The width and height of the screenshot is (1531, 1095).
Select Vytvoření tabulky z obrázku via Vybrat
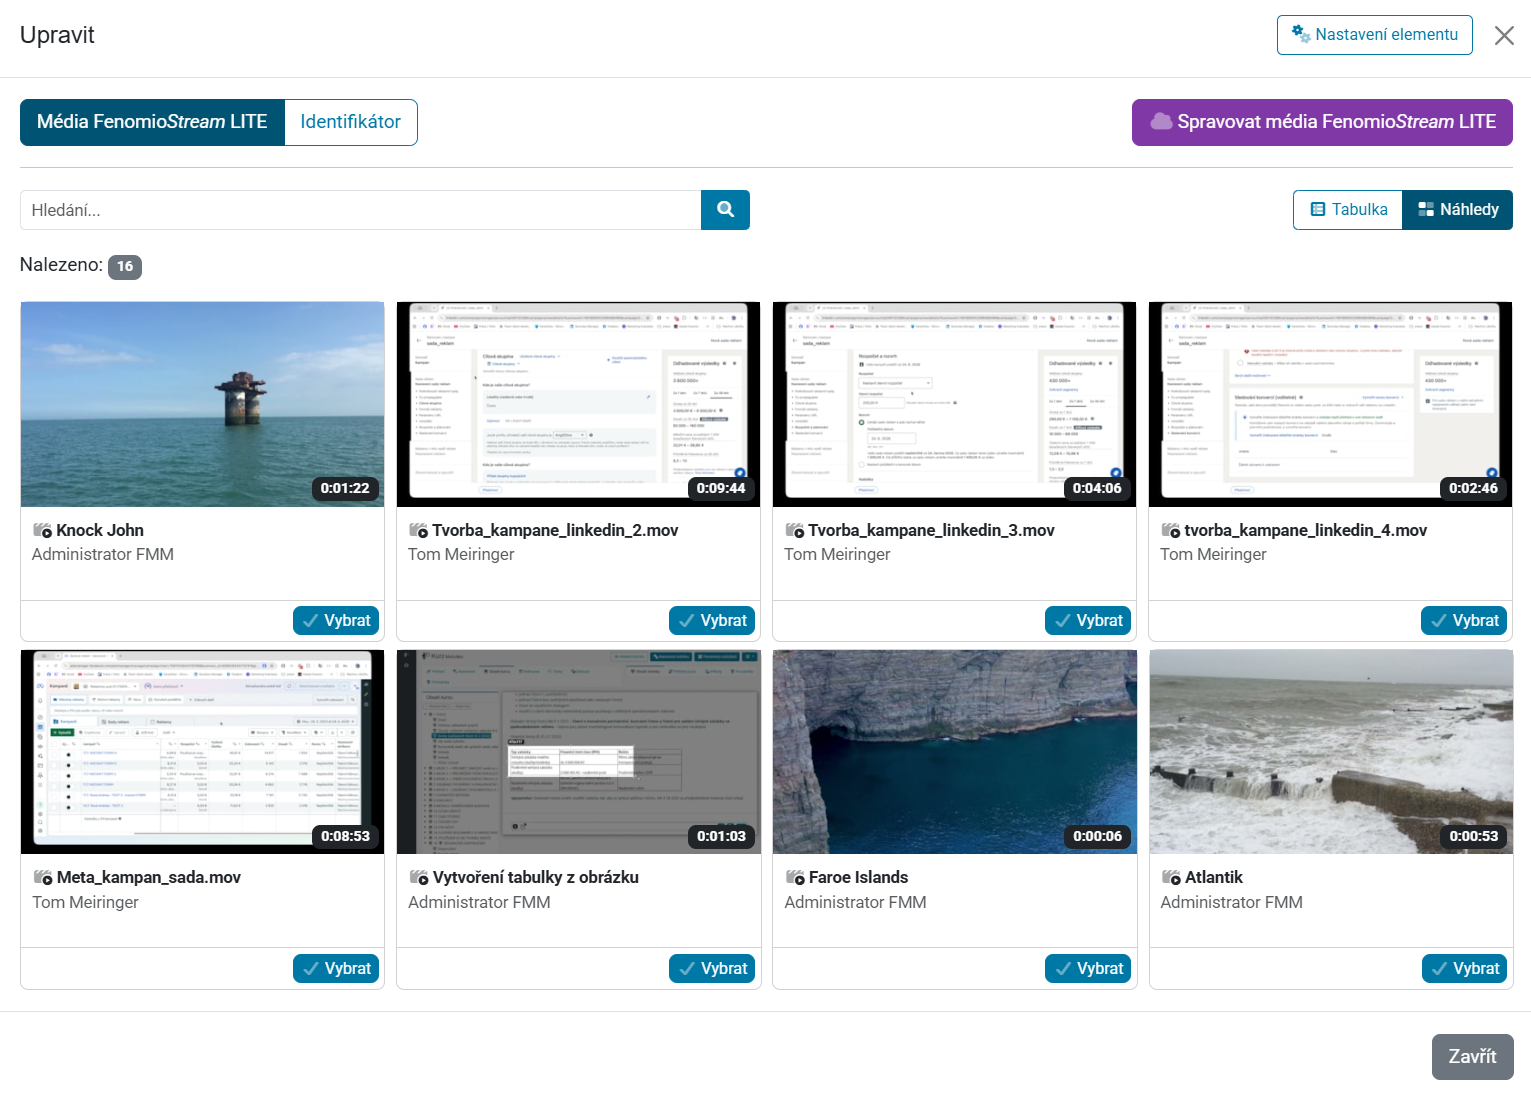click(712, 969)
